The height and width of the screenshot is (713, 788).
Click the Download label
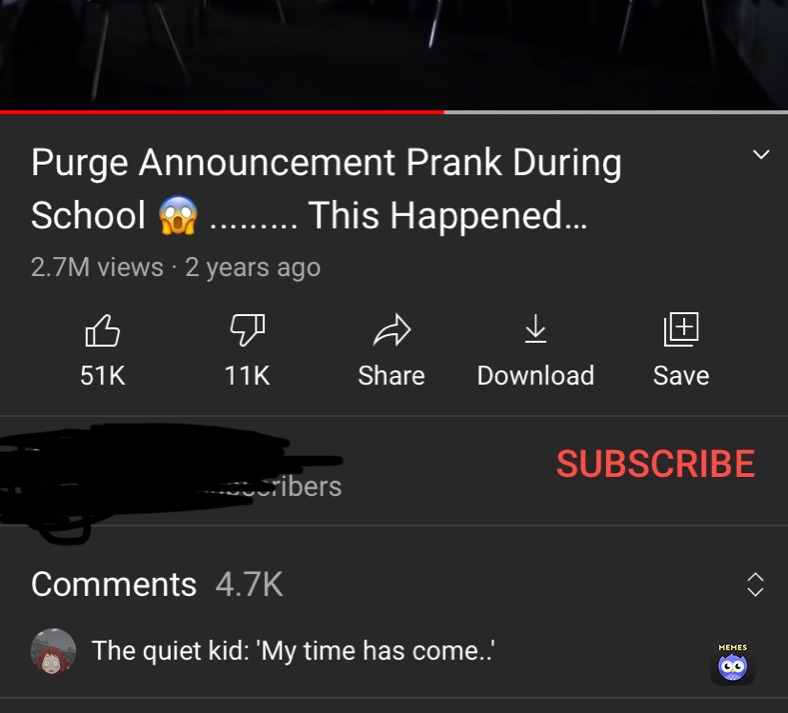(536, 375)
